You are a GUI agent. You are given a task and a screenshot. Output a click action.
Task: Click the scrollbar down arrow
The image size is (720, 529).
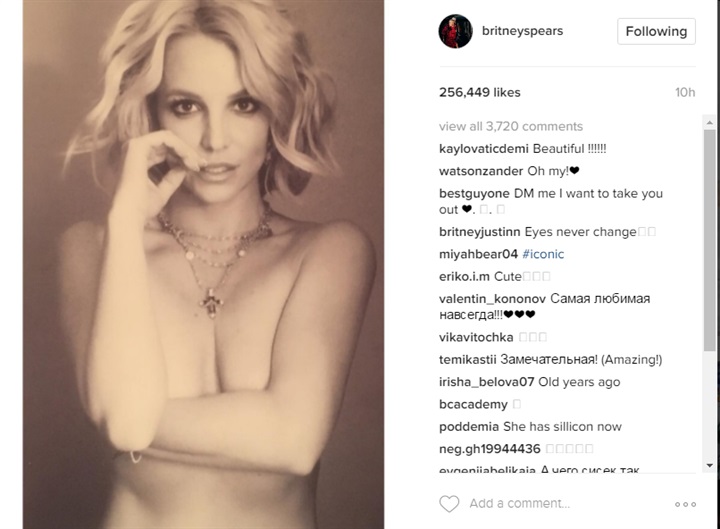[x=709, y=466]
